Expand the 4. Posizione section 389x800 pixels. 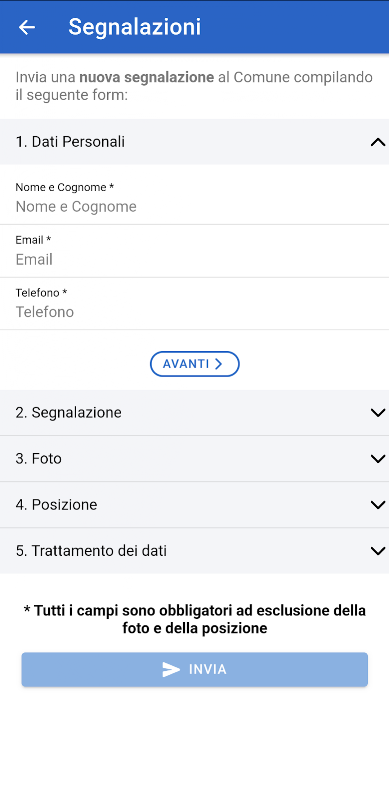coord(194,505)
